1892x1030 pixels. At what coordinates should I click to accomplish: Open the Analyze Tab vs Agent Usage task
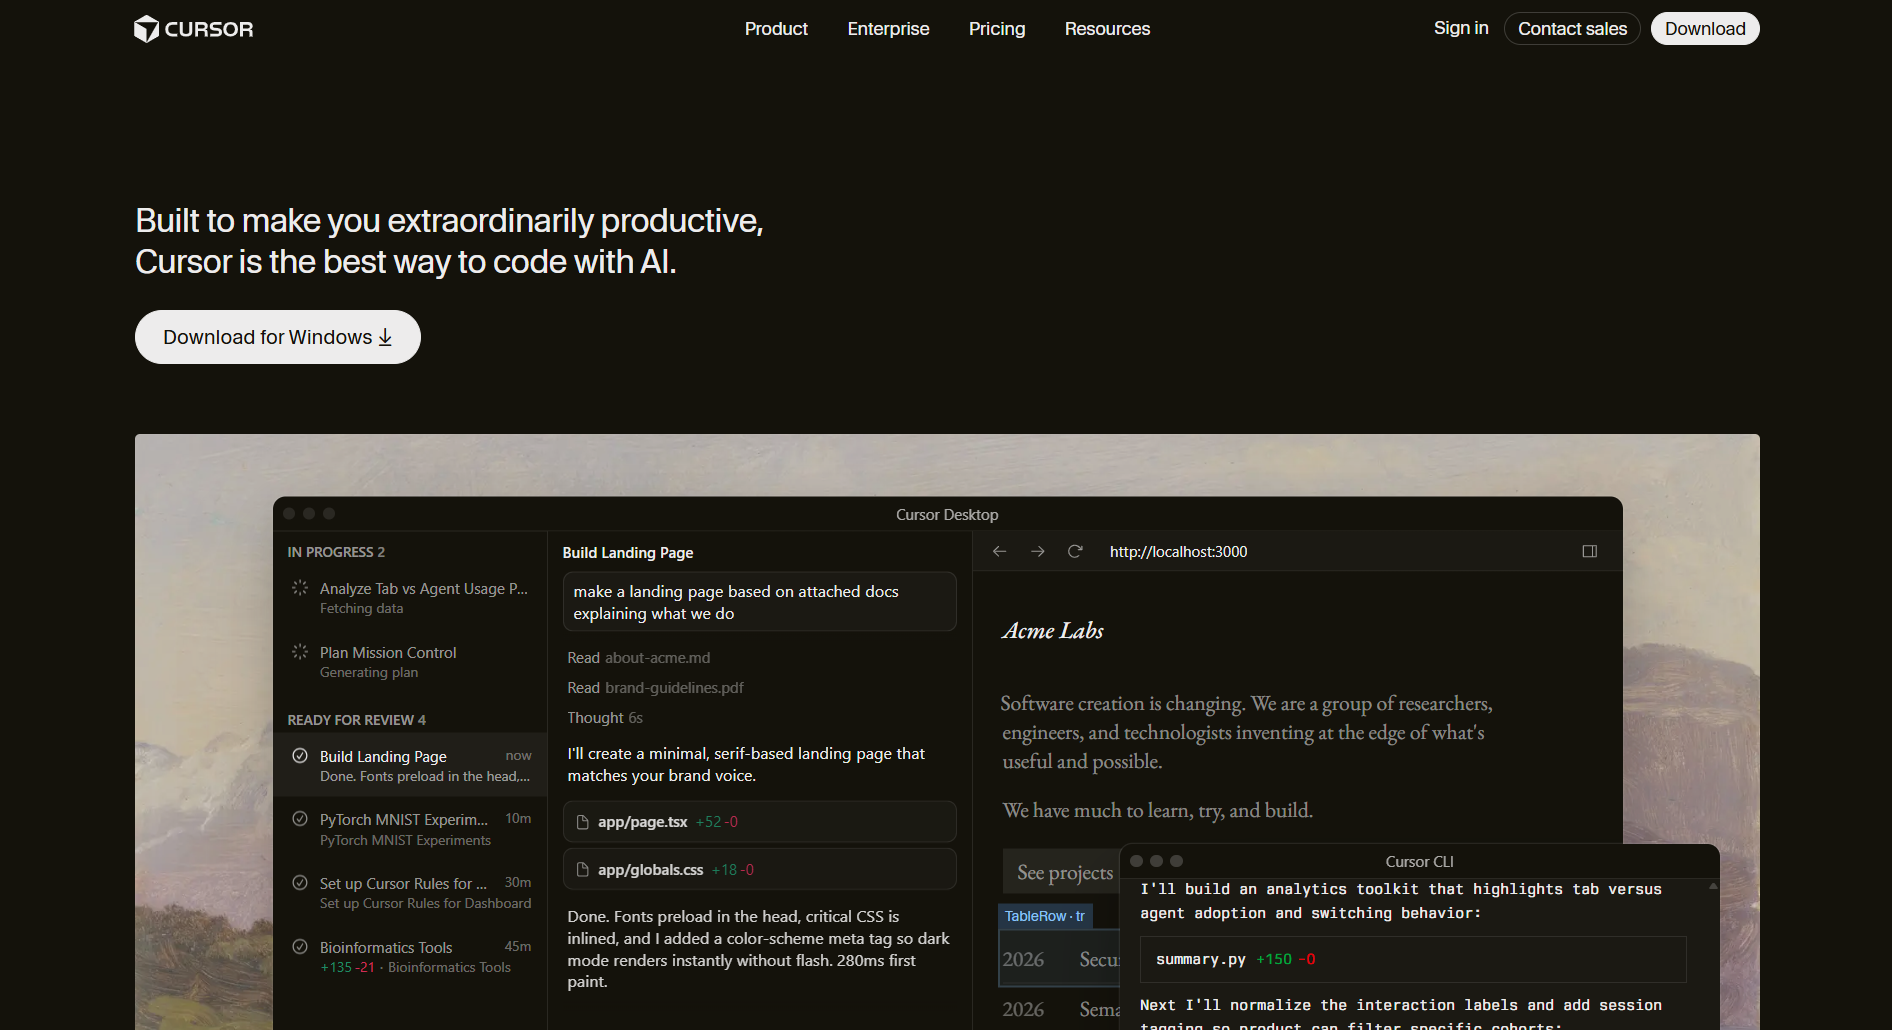pyautogui.click(x=410, y=598)
